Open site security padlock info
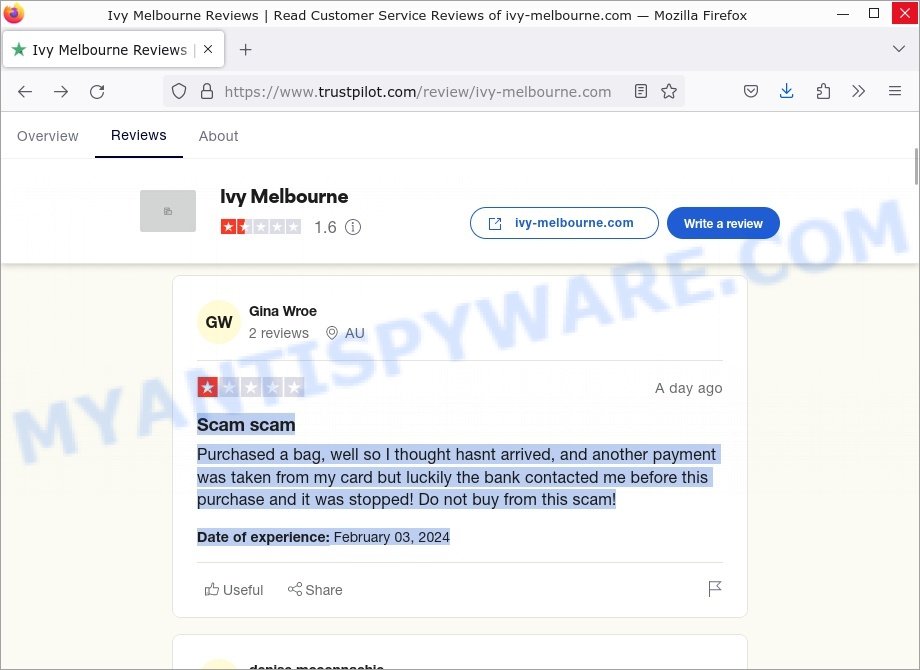 pyautogui.click(x=207, y=92)
